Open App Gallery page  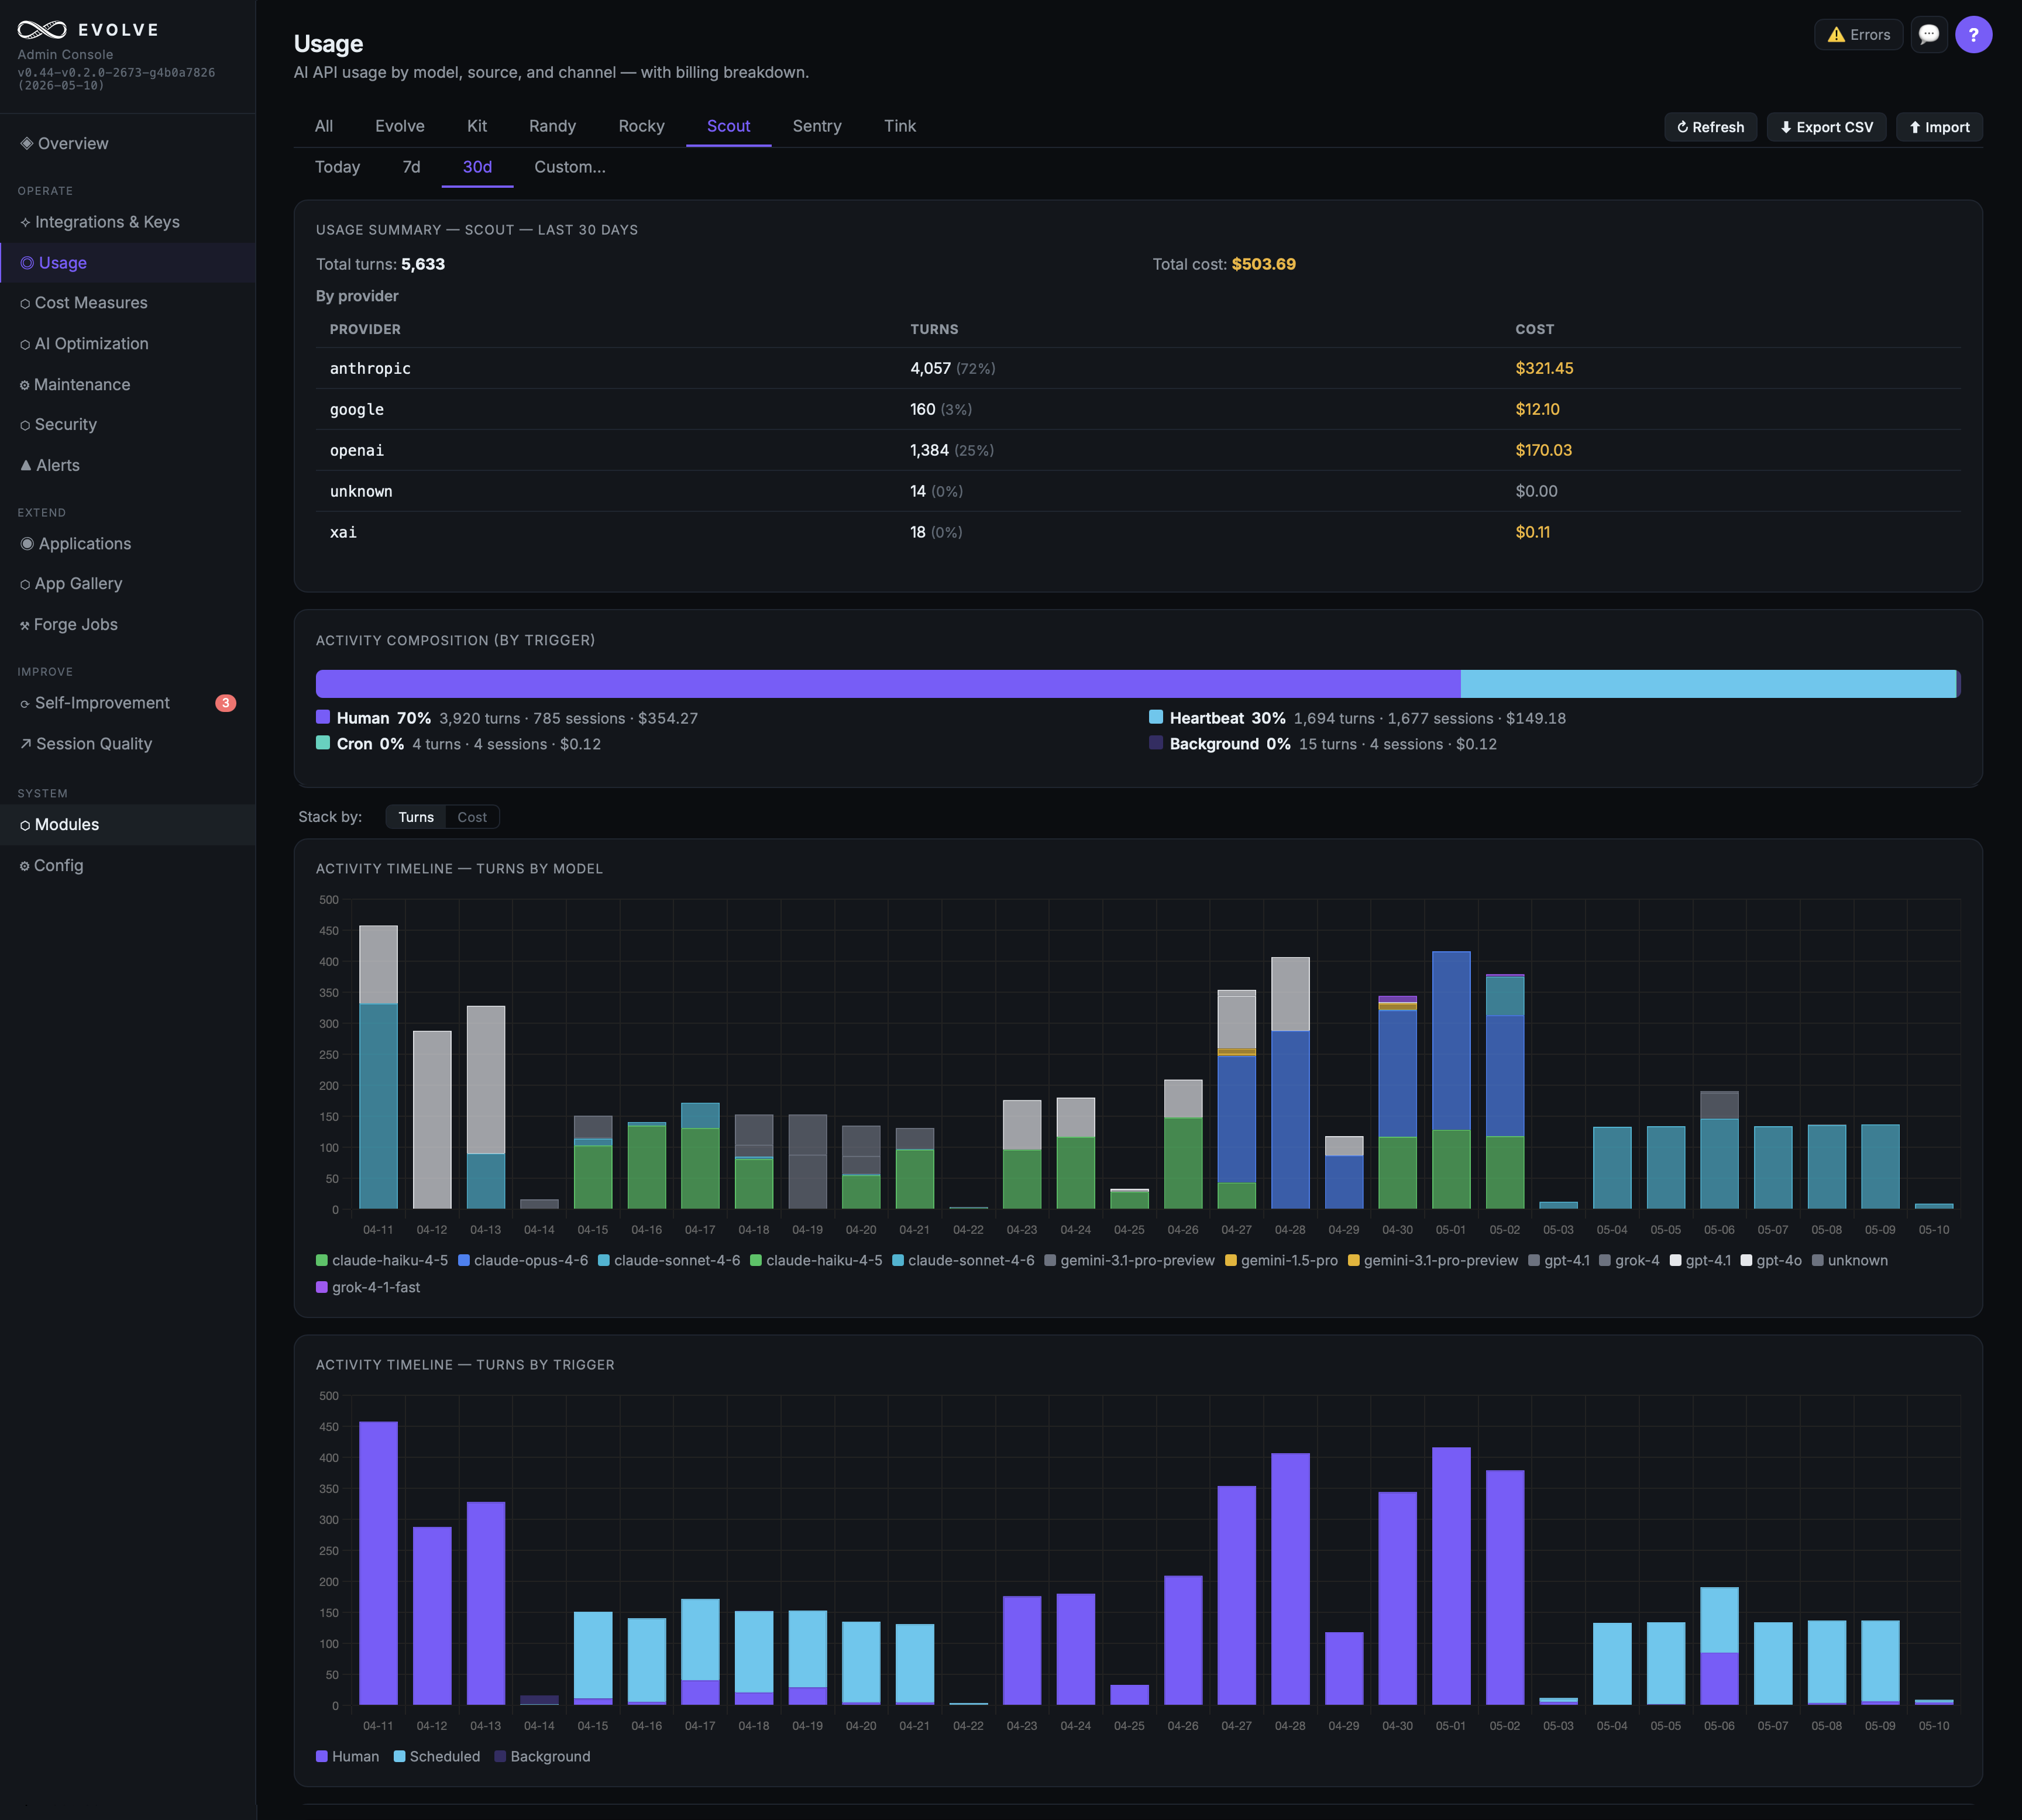(x=127, y=584)
